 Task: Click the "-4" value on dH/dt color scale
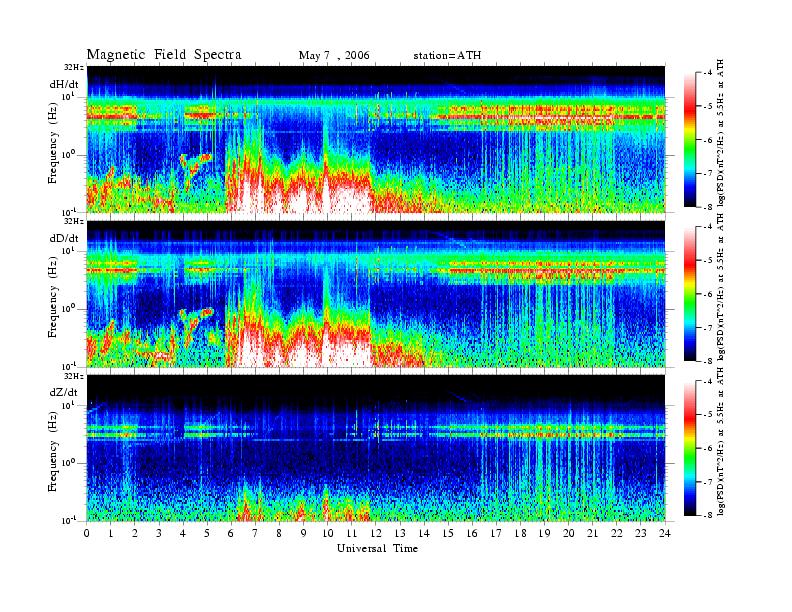(x=708, y=73)
